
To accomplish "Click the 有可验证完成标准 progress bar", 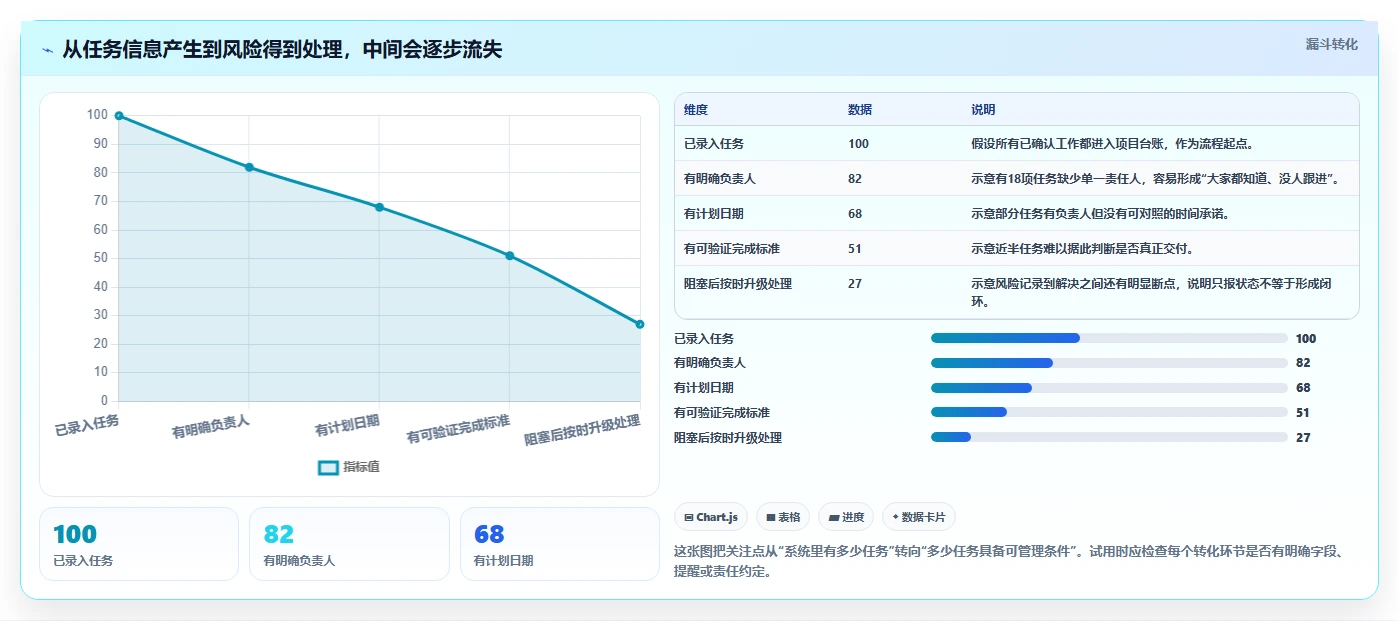I will [x=1109, y=412].
